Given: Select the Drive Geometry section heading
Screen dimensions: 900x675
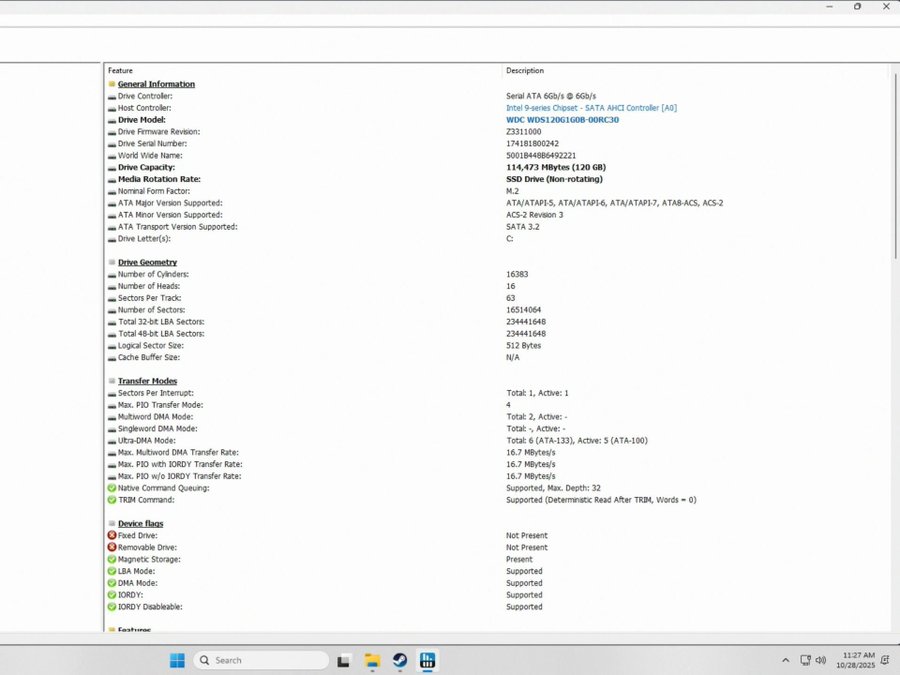Looking at the screenshot, I should pyautogui.click(x=147, y=262).
